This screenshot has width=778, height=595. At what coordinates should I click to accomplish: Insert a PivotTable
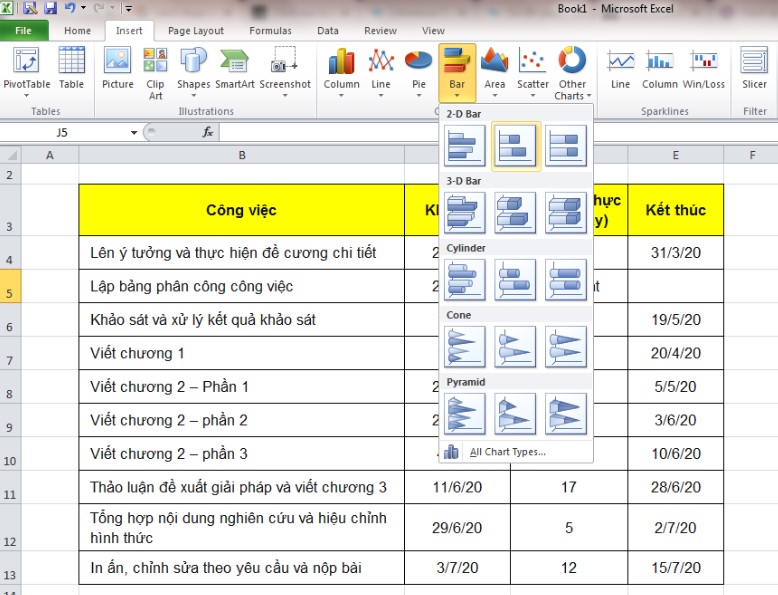point(26,72)
